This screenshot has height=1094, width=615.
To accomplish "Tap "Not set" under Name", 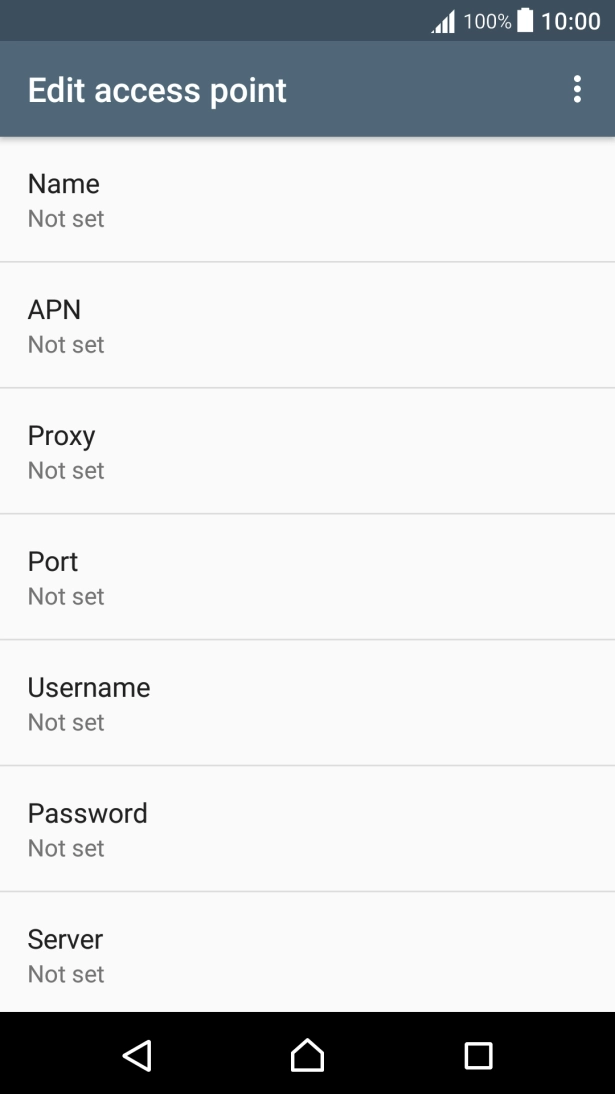I will tap(66, 219).
